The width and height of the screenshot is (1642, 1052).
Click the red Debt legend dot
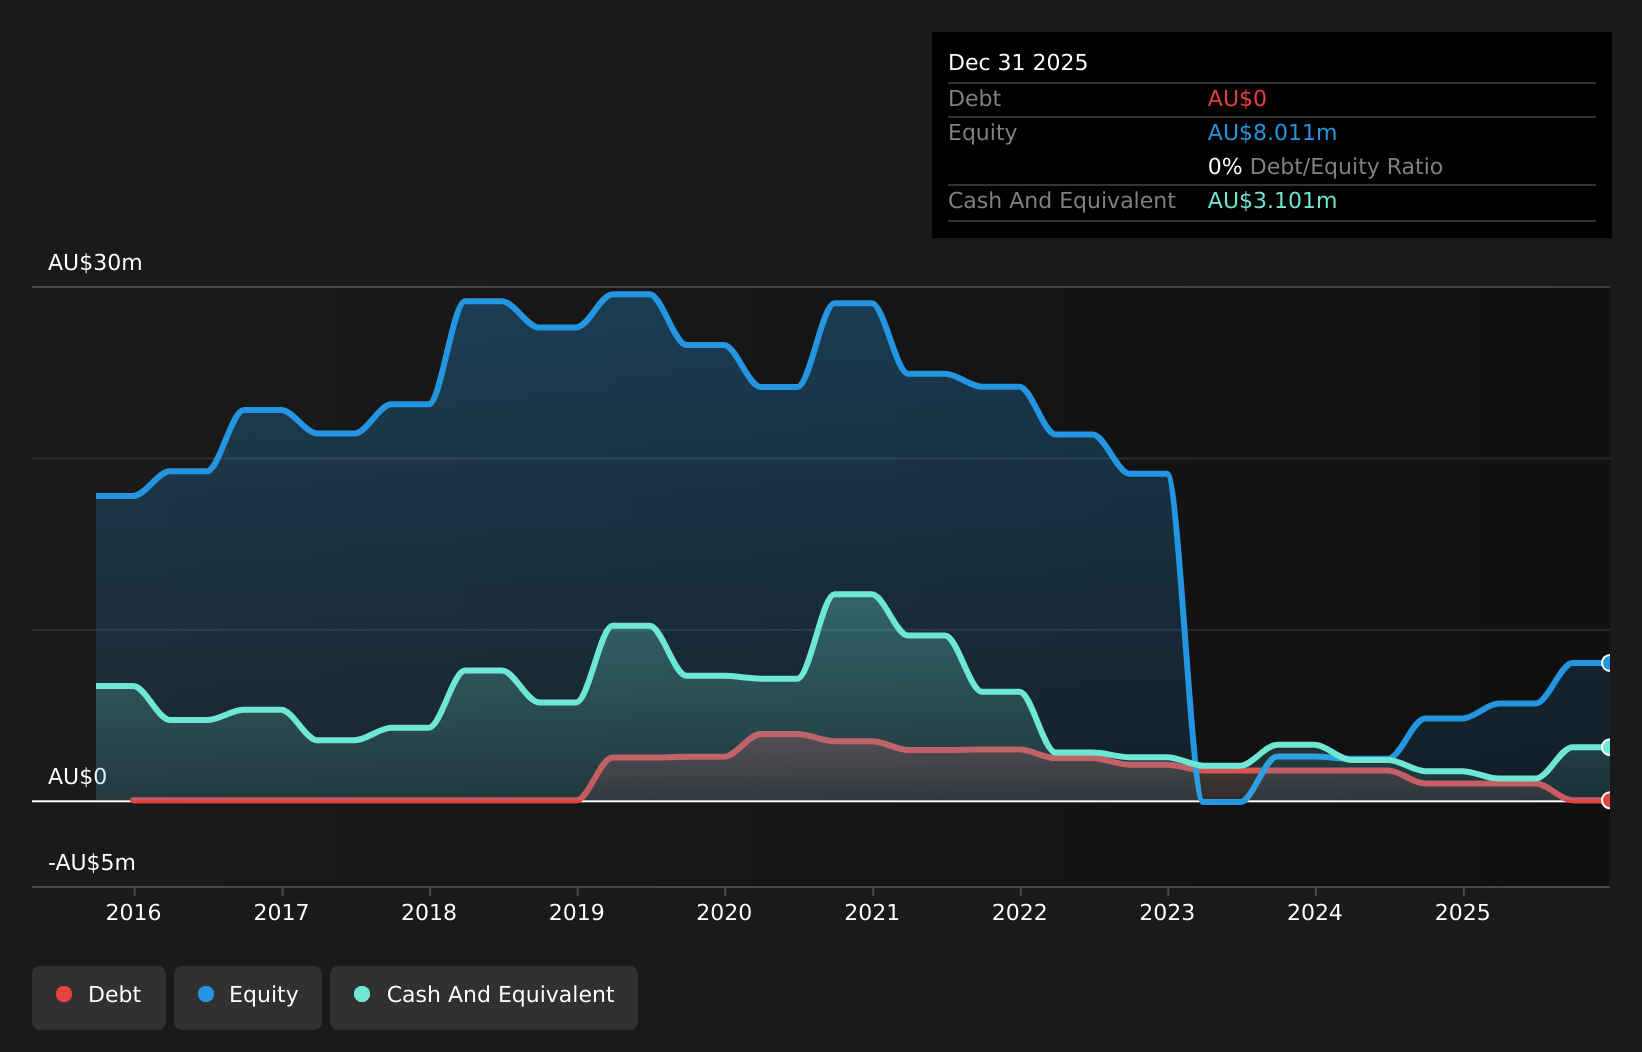click(x=64, y=994)
